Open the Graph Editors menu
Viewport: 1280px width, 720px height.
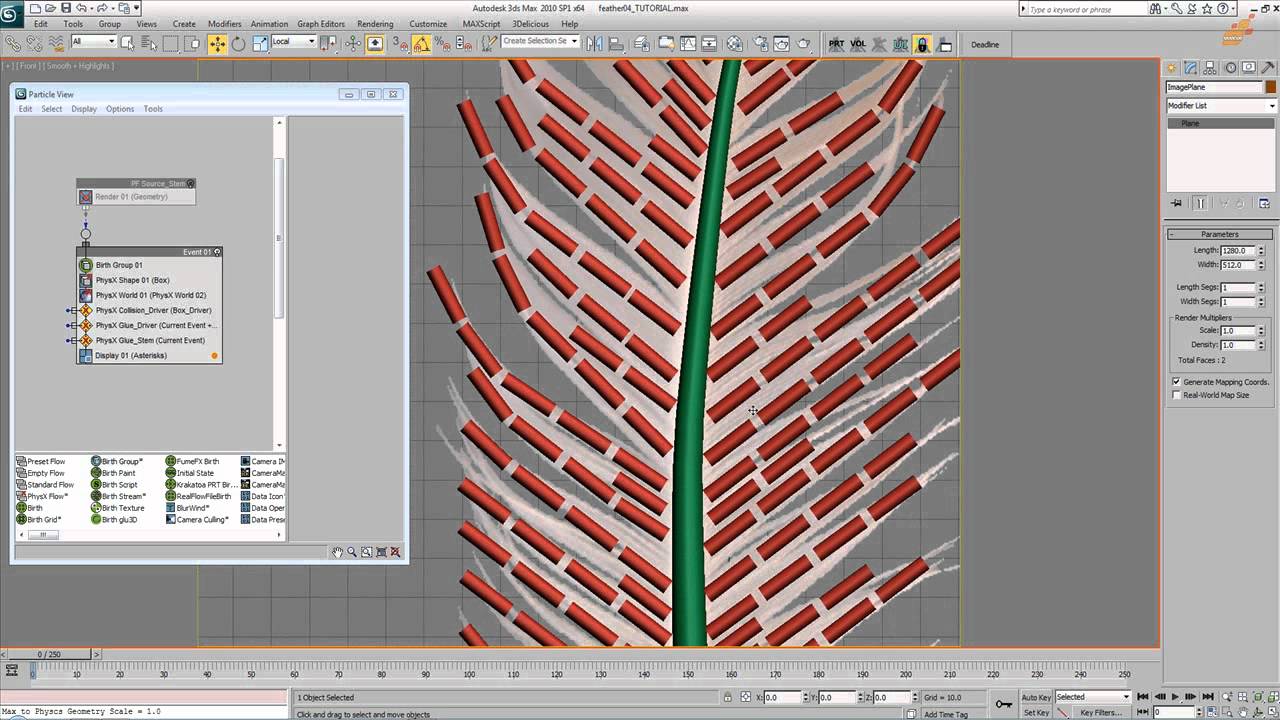click(x=320, y=24)
